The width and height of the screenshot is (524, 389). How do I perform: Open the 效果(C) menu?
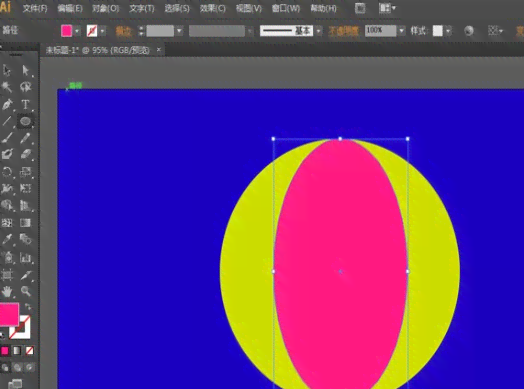click(x=213, y=8)
